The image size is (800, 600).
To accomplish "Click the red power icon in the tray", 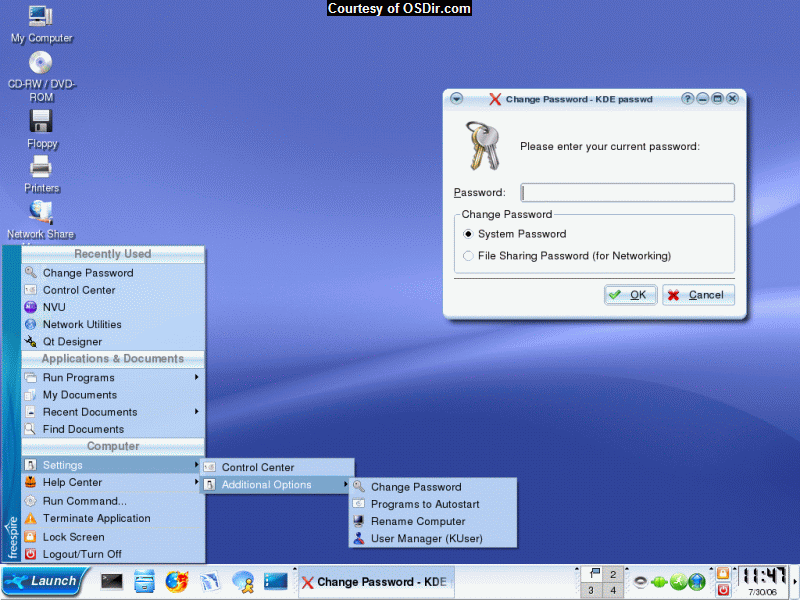I will 723,590.
